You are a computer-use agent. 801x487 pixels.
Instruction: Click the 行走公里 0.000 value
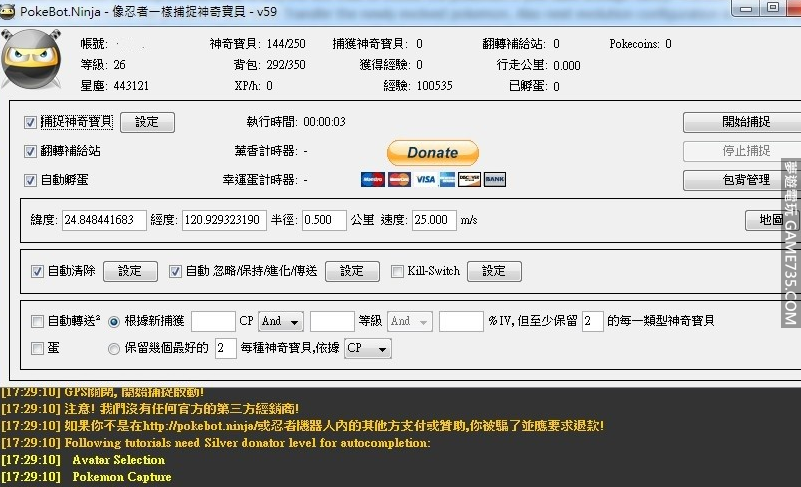(x=567, y=65)
